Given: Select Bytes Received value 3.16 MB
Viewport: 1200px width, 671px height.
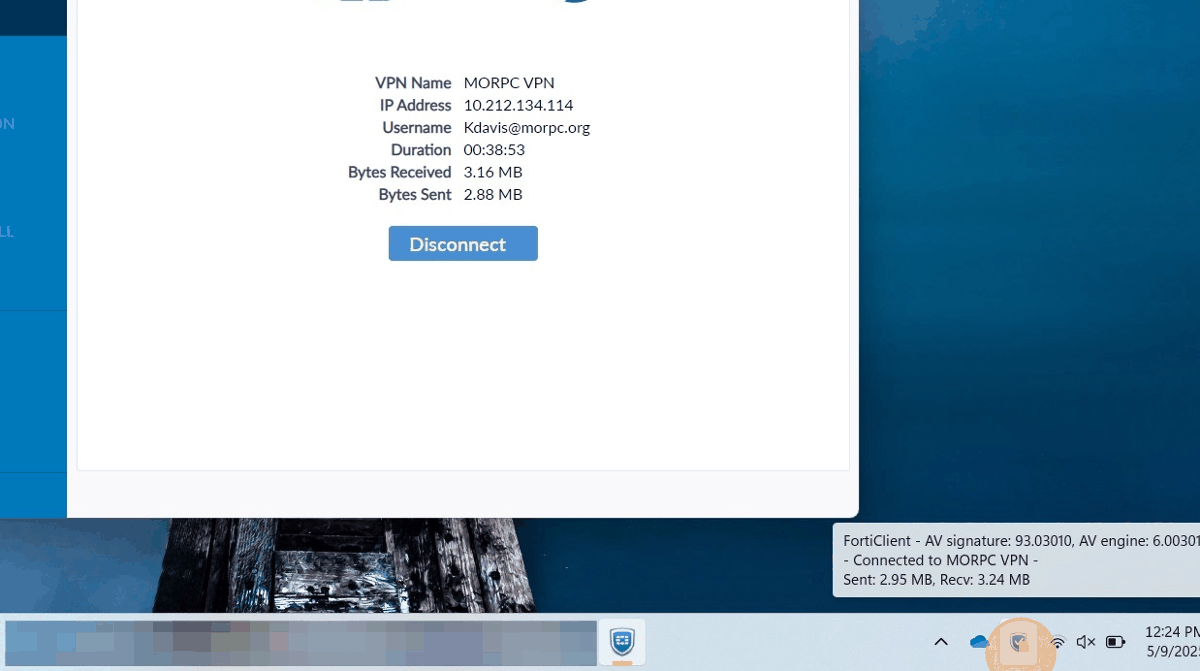Looking at the screenshot, I should (493, 172).
